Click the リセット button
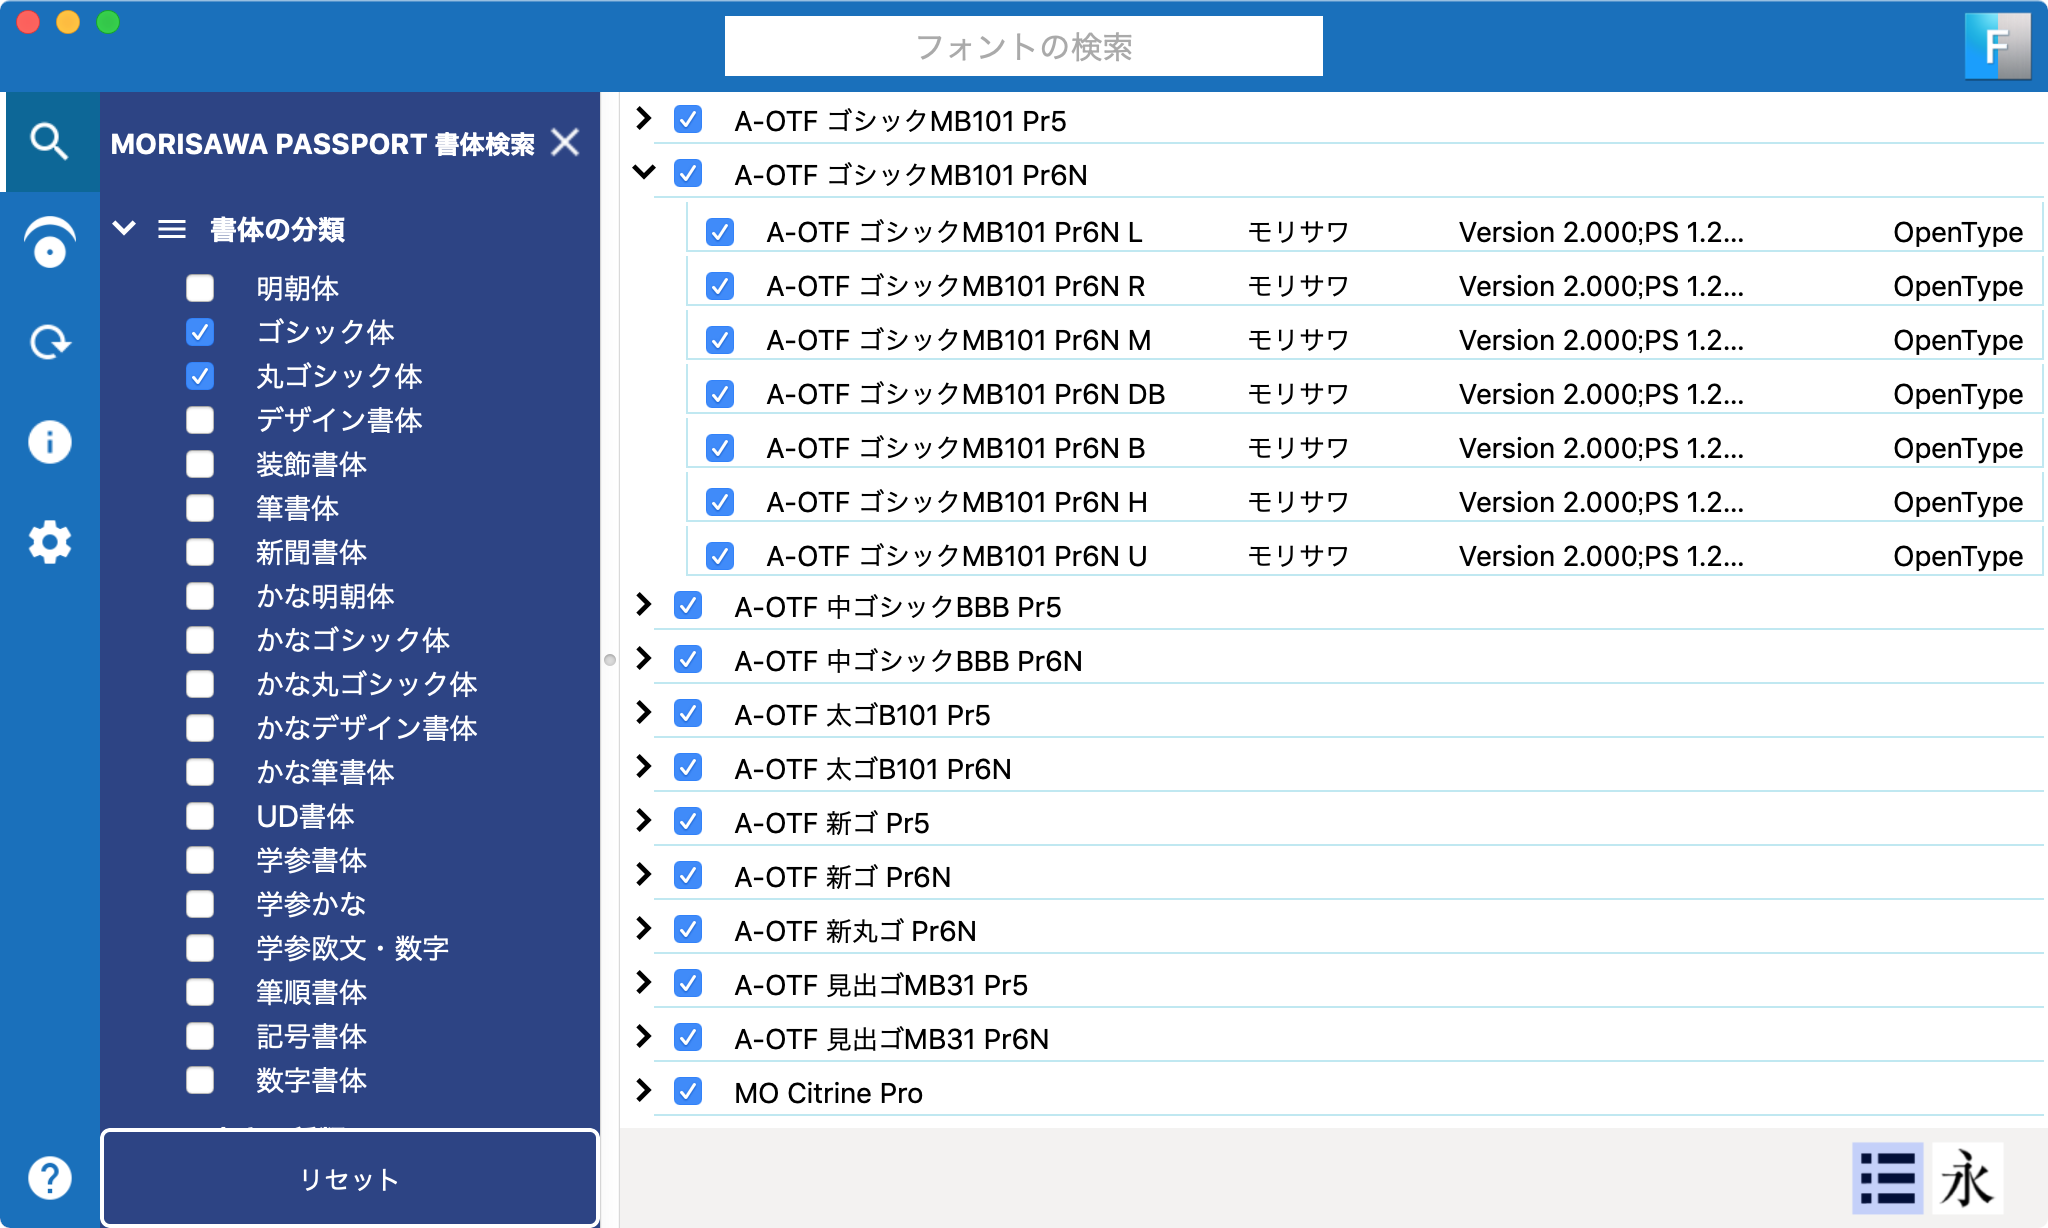Viewport: 2048px width, 1228px height. pos(350,1178)
